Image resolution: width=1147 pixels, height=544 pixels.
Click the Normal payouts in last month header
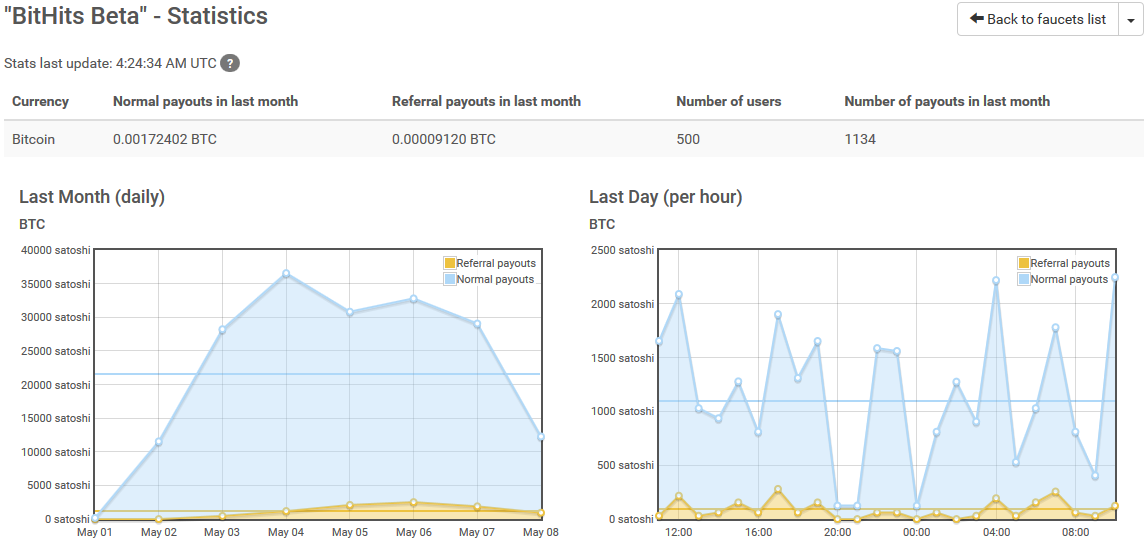point(206,102)
